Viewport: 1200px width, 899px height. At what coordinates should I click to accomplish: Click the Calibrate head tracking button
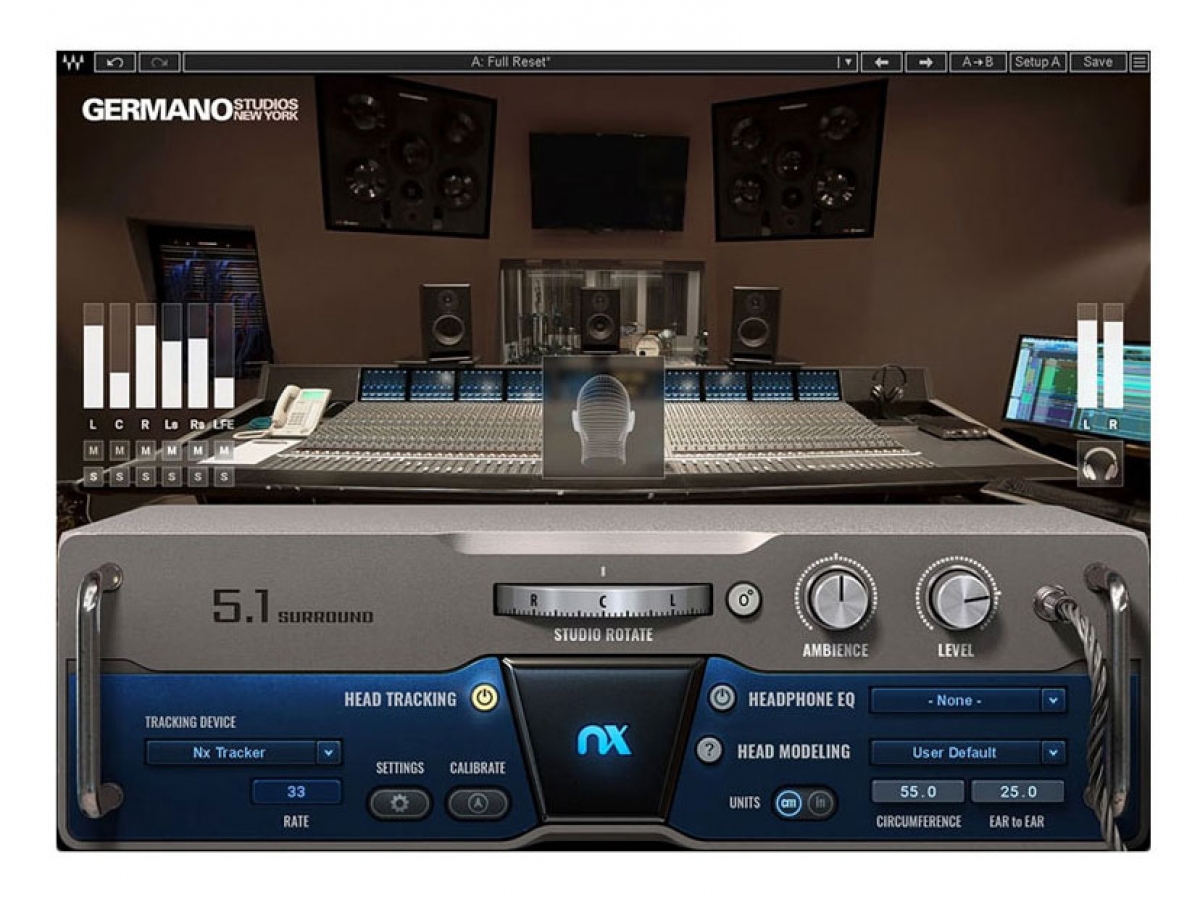coord(477,803)
